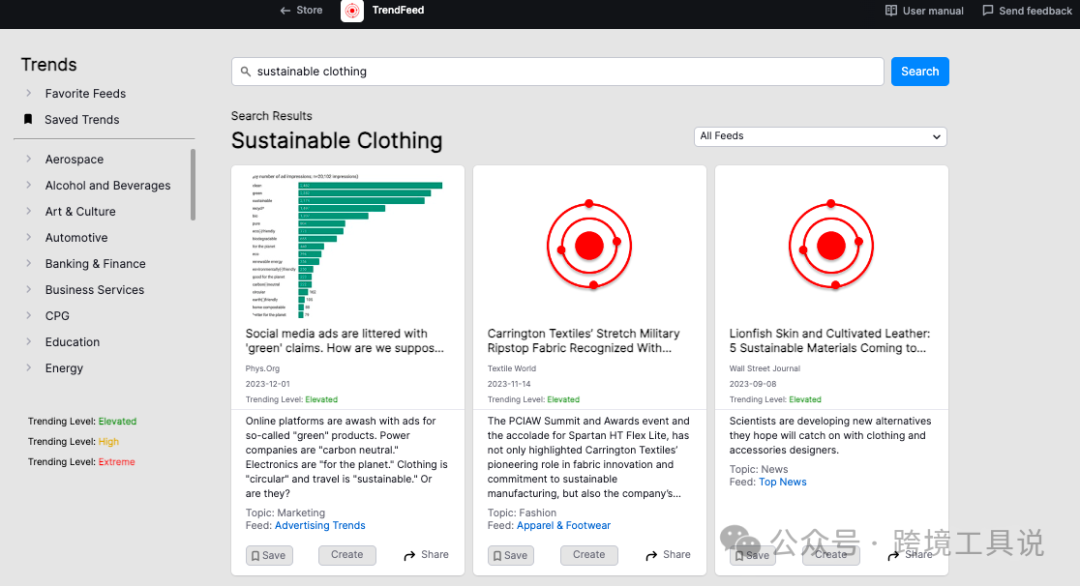Click the Trending Level: Extreme legend entry
Viewport: 1080px width, 586px height.
coord(81,462)
